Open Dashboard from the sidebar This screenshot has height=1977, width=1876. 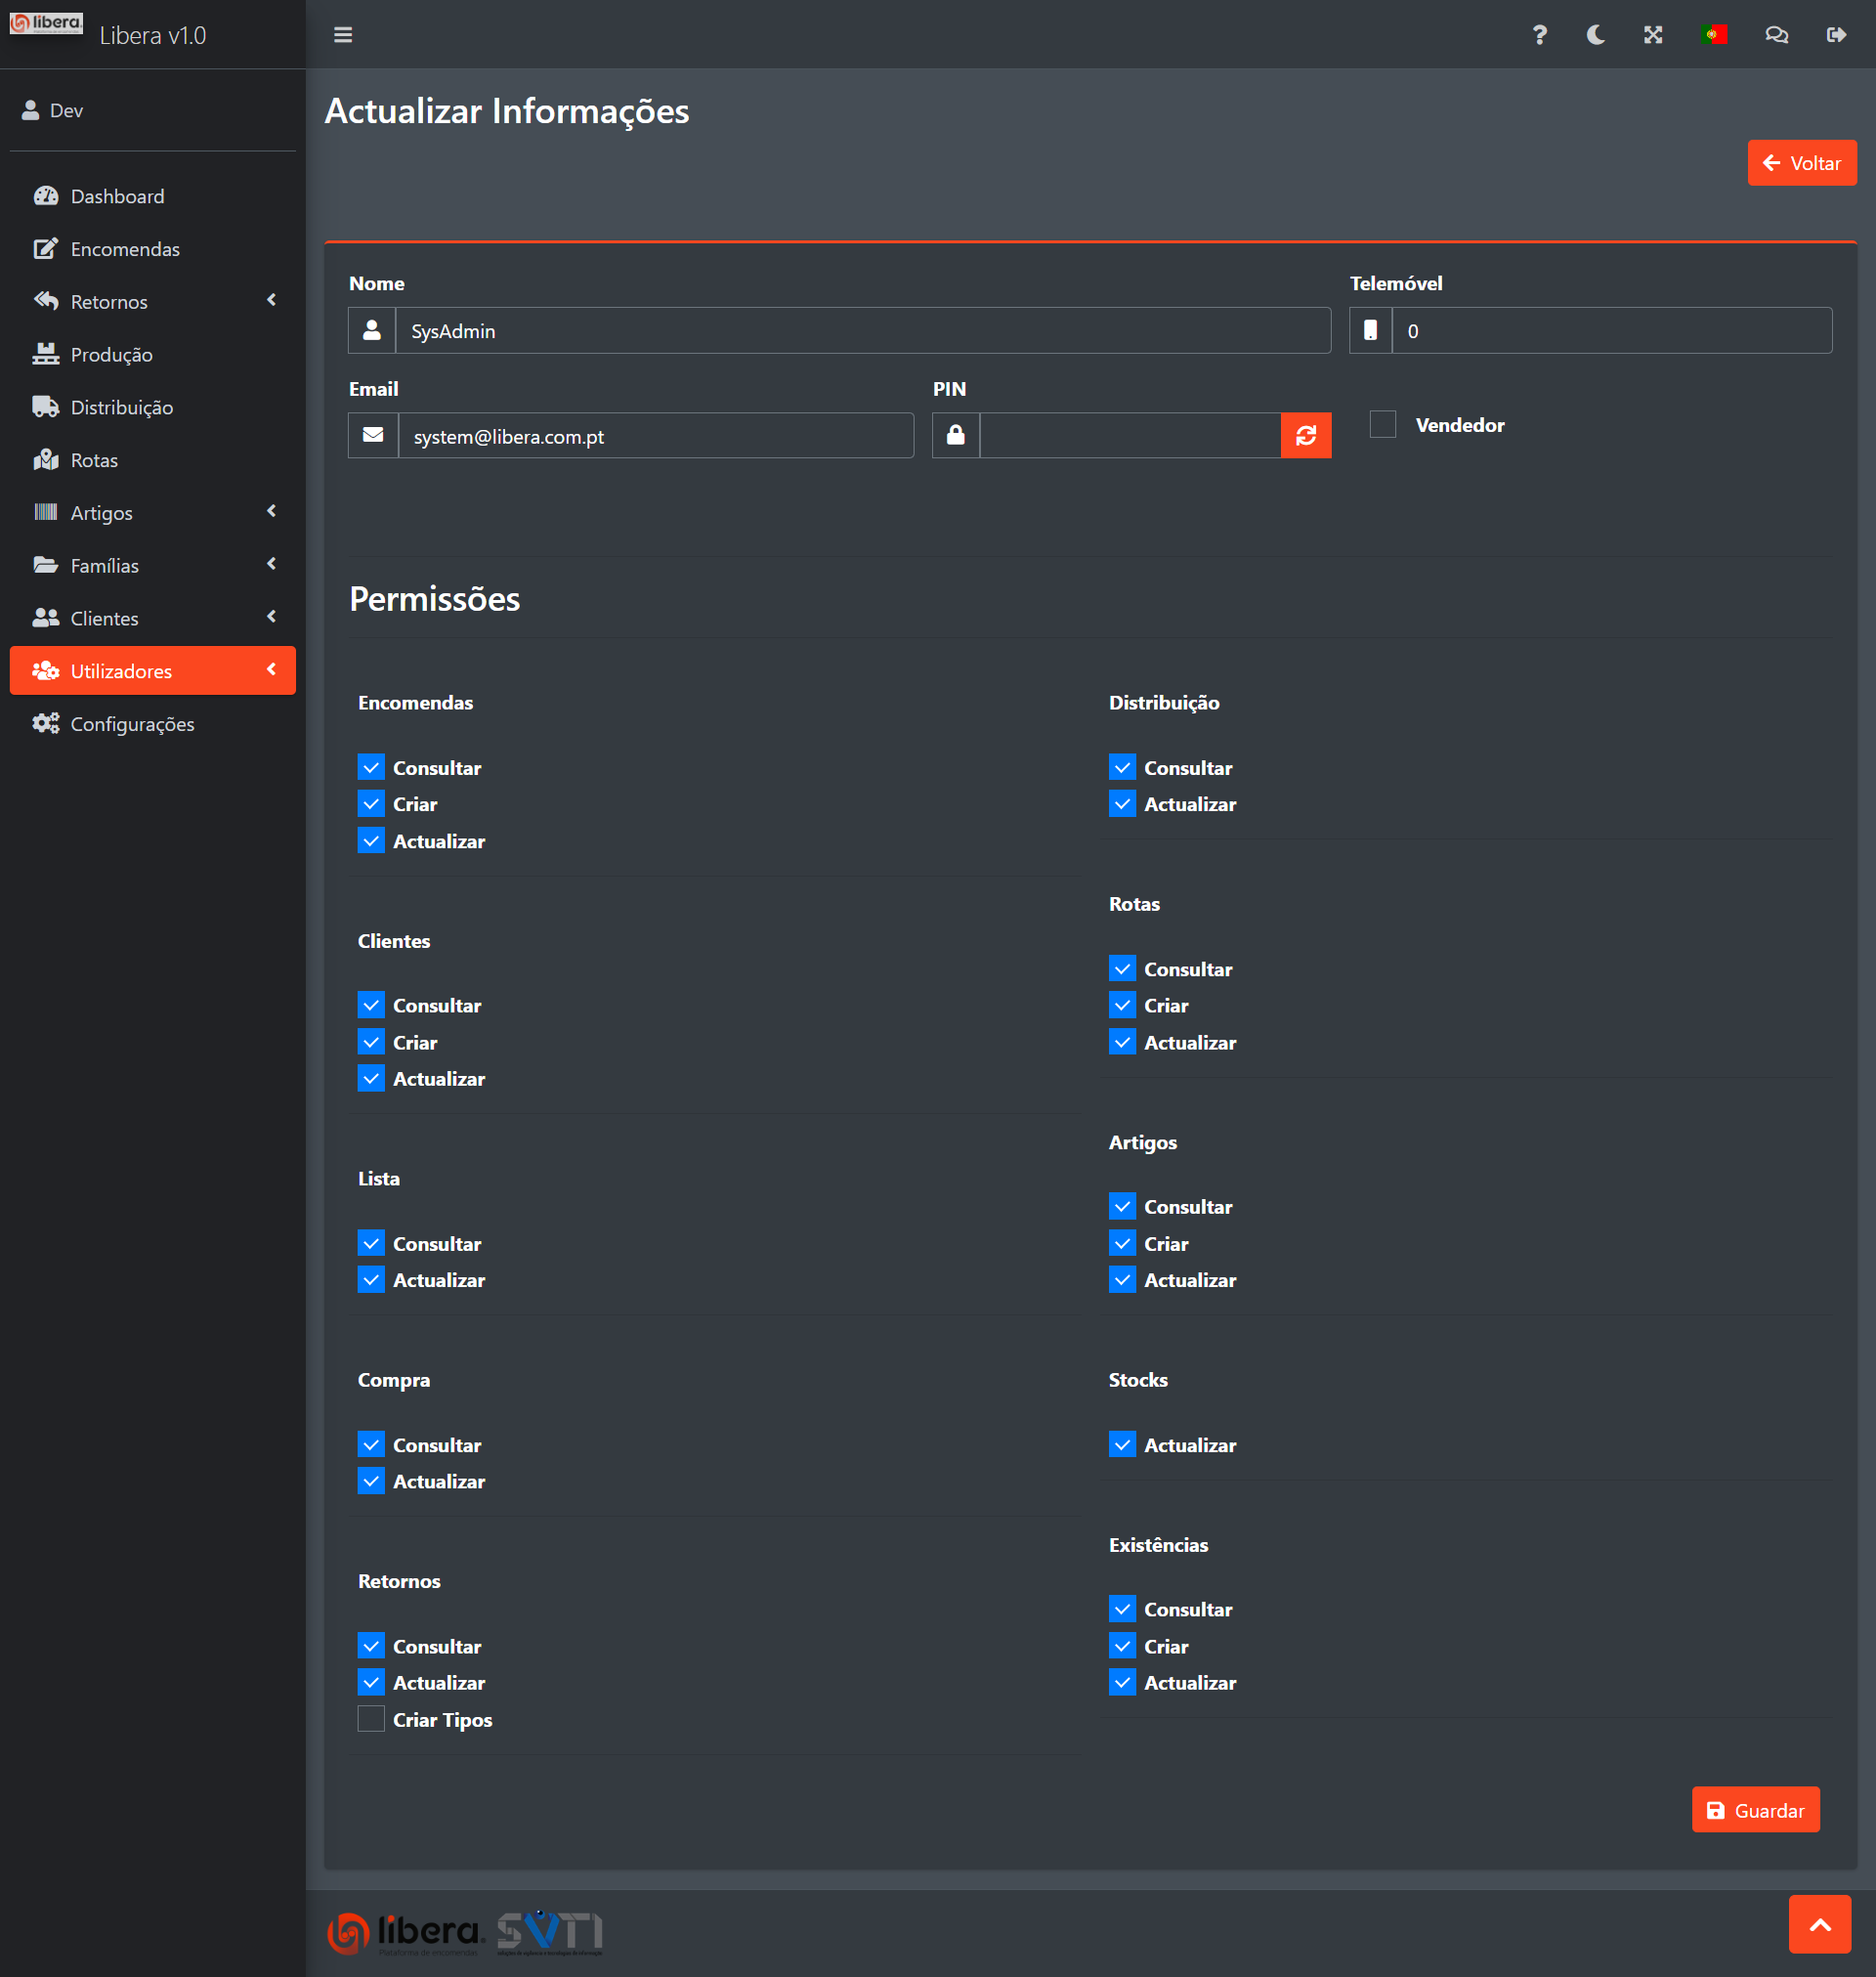point(117,196)
